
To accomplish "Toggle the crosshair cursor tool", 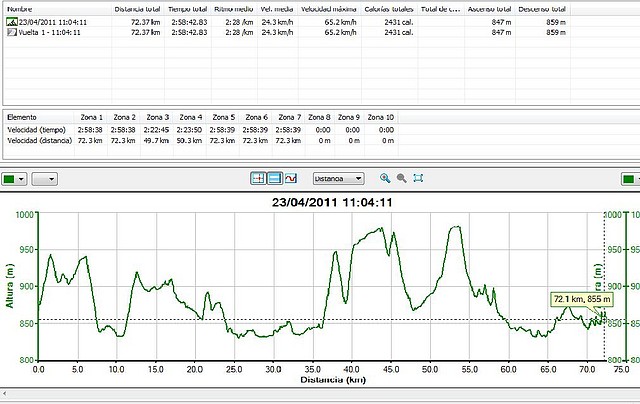I will point(258,178).
